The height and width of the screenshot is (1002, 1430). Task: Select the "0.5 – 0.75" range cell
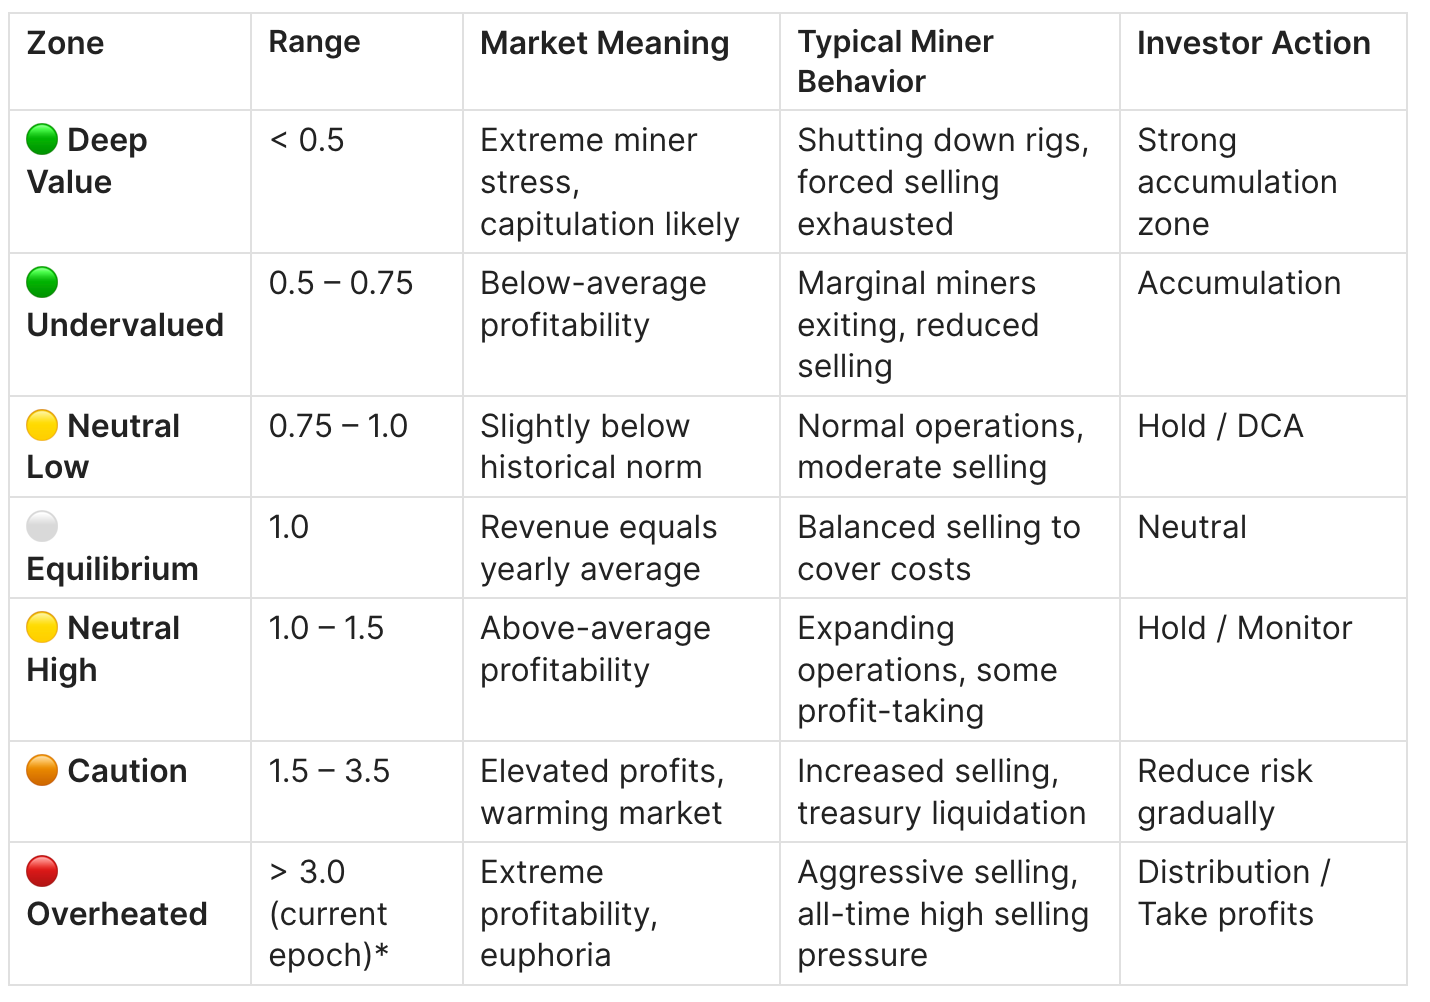tap(341, 283)
